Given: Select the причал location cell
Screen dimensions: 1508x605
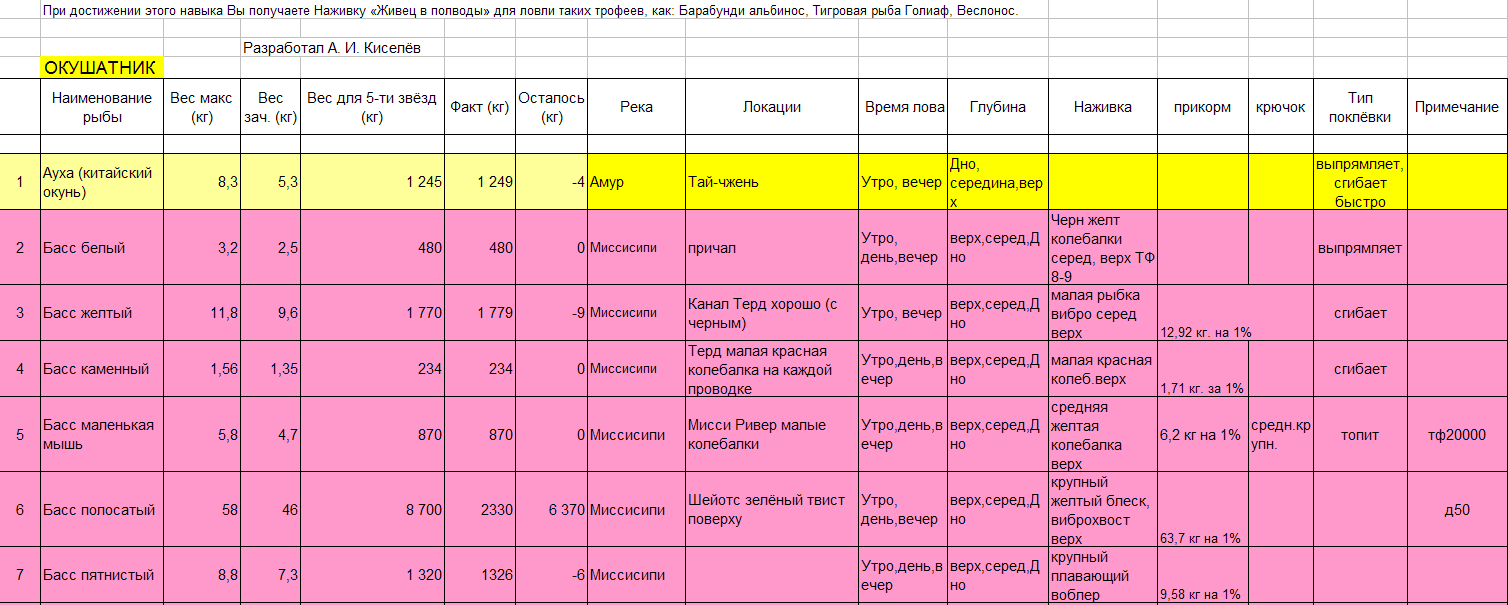Looking at the screenshot, I should tap(772, 248).
